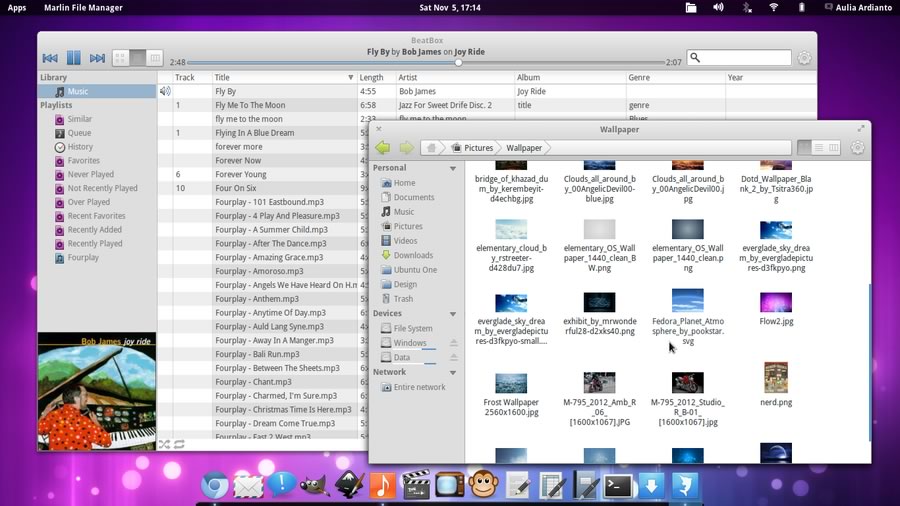The width and height of the screenshot is (900, 506).
Task: Click the Title column sort arrow
Action: pyautogui.click(x=350, y=77)
